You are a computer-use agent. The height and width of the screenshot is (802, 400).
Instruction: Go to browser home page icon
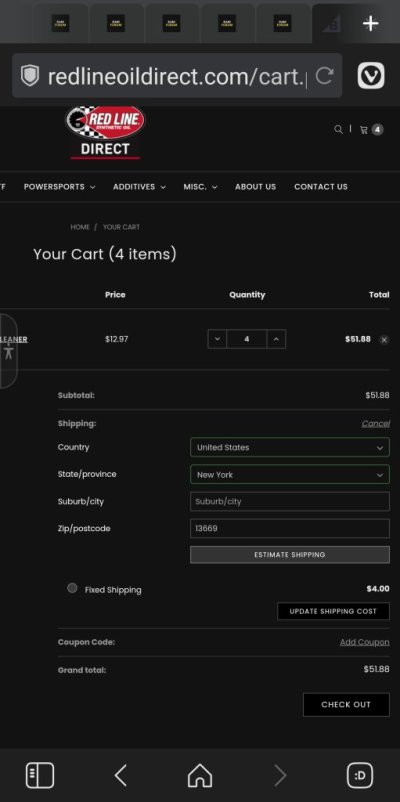click(x=200, y=775)
